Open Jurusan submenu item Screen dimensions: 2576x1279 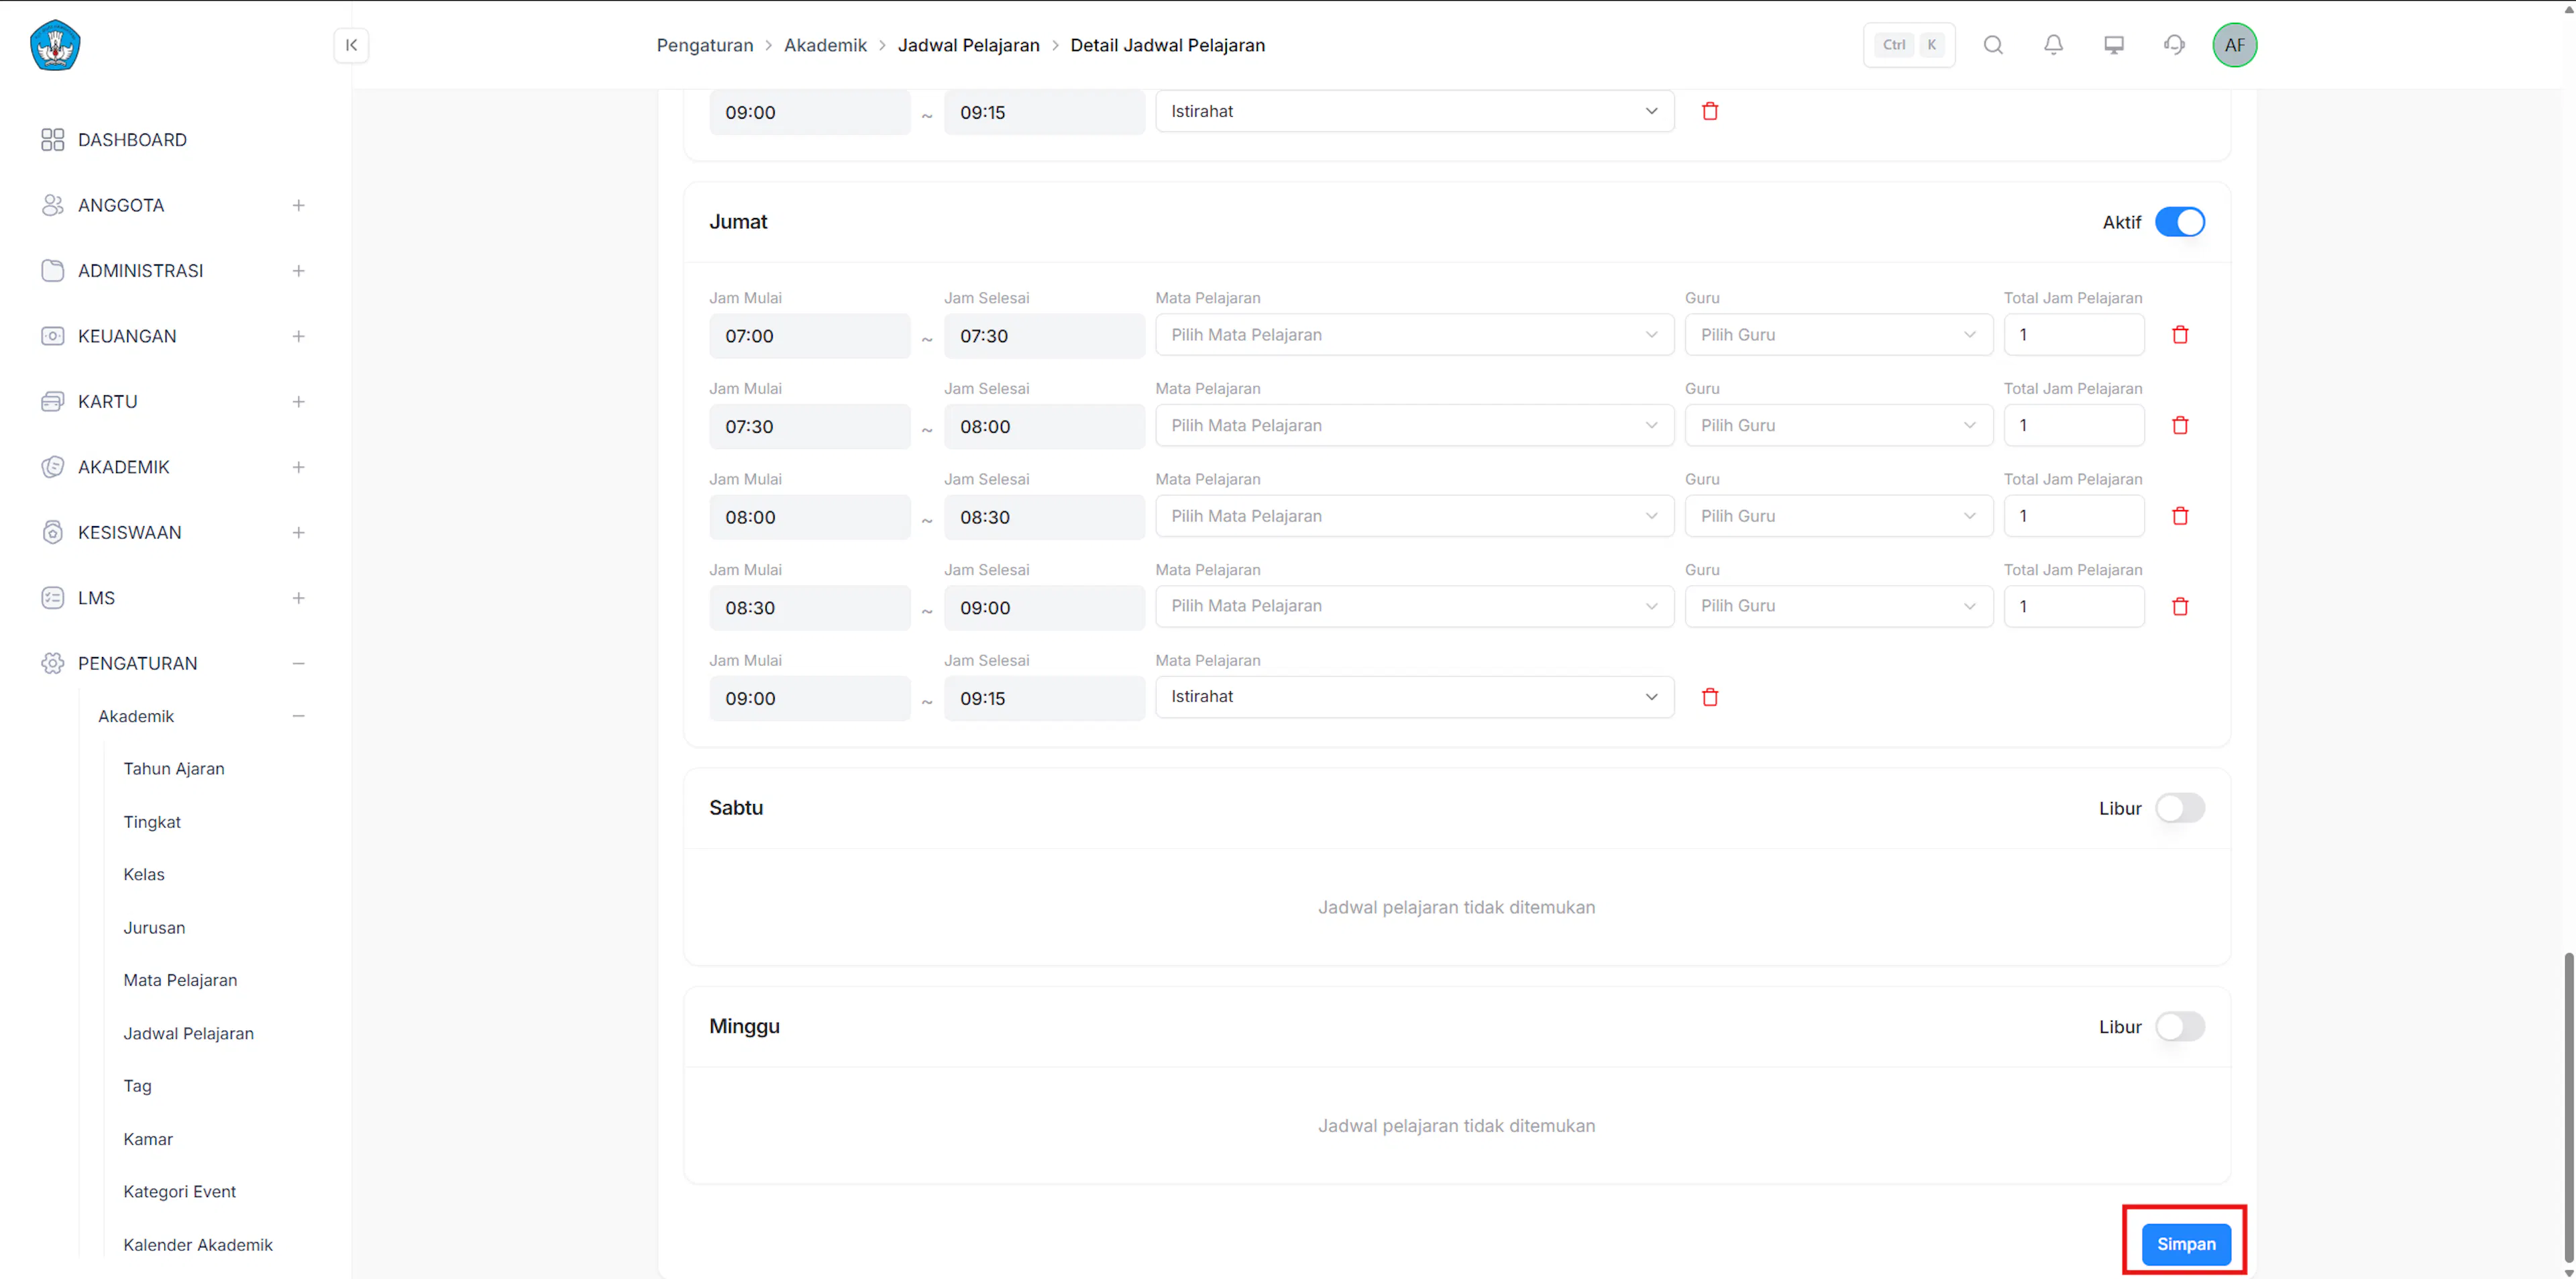click(x=154, y=928)
